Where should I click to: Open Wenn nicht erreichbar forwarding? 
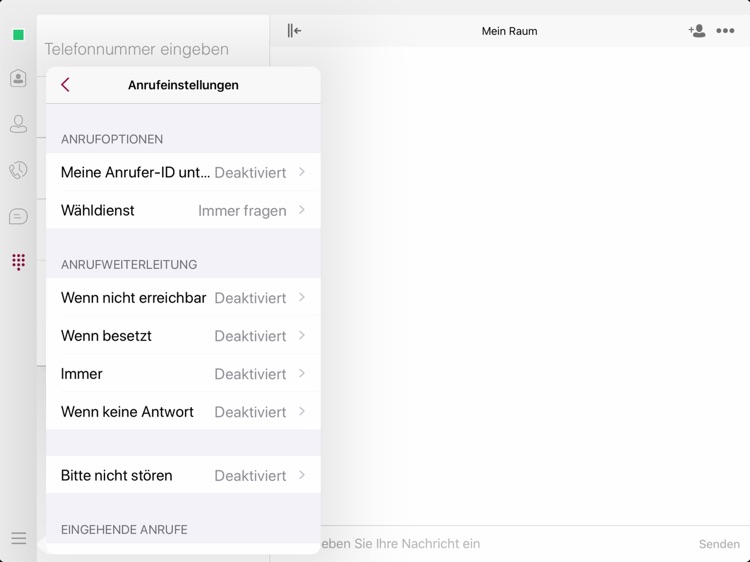(183, 298)
